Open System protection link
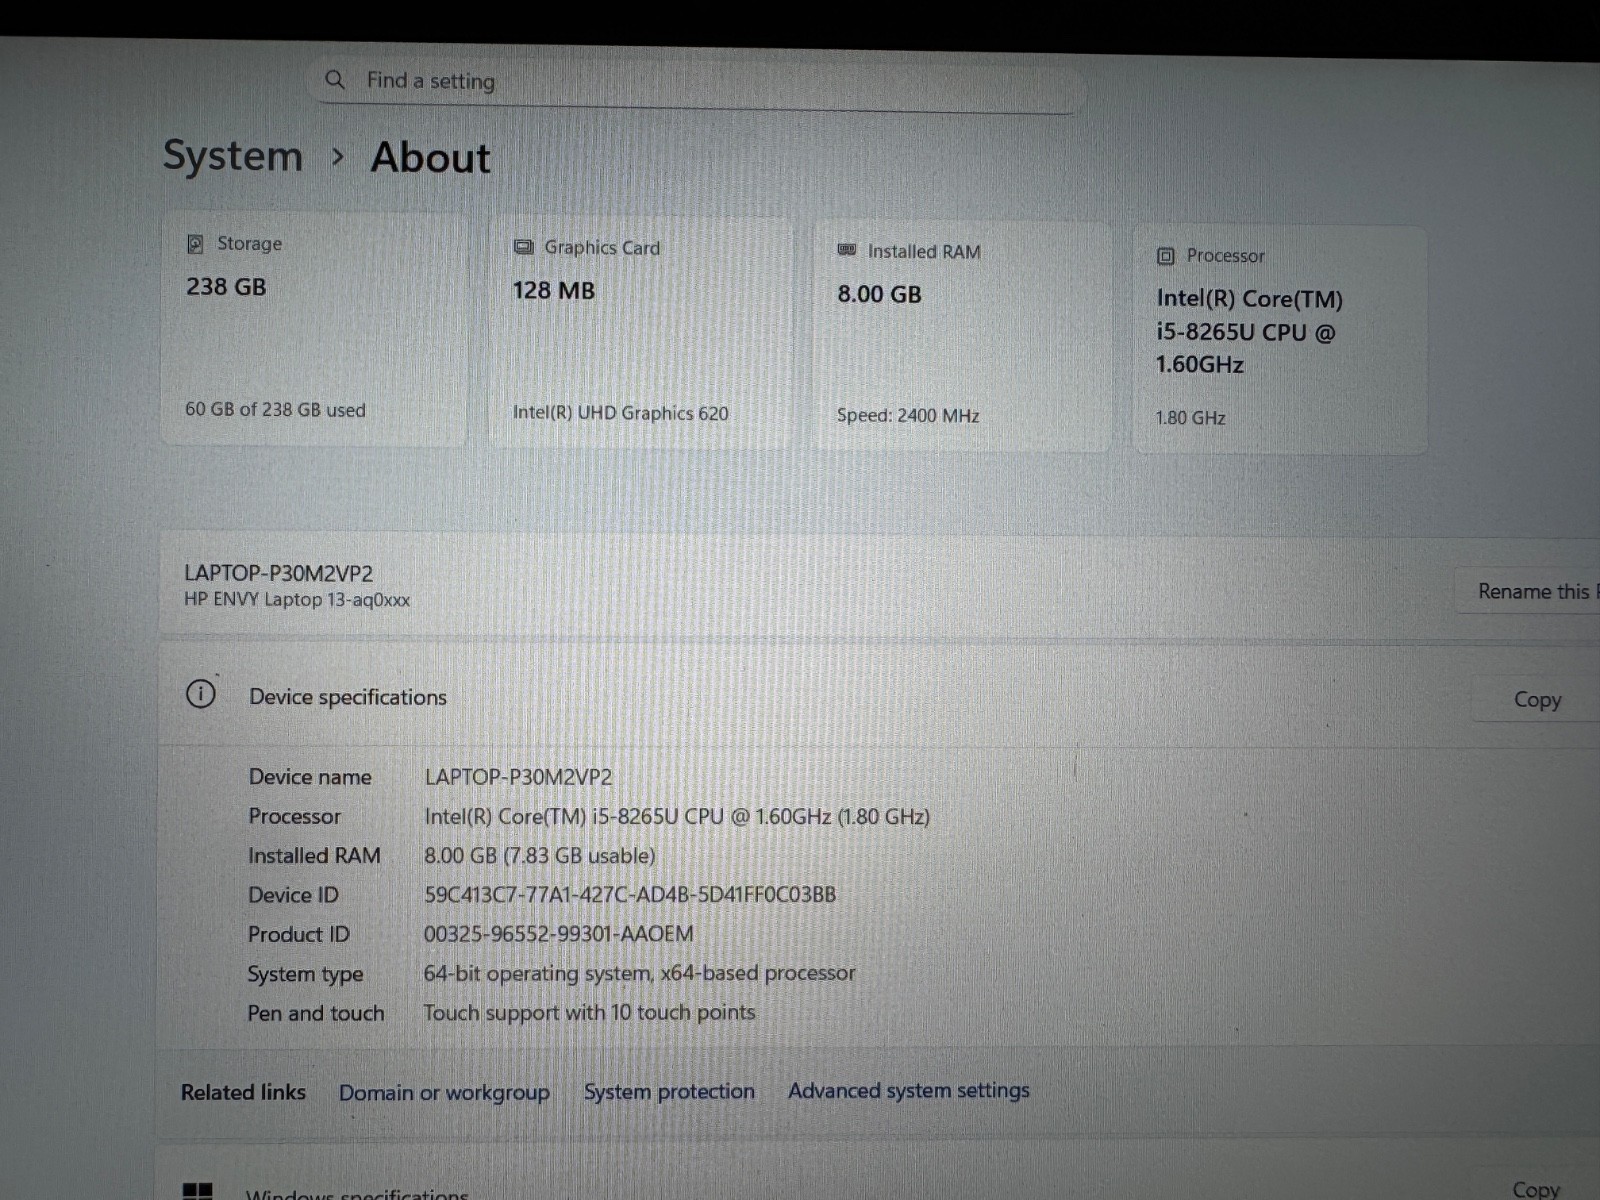1600x1200 pixels. [669, 1091]
